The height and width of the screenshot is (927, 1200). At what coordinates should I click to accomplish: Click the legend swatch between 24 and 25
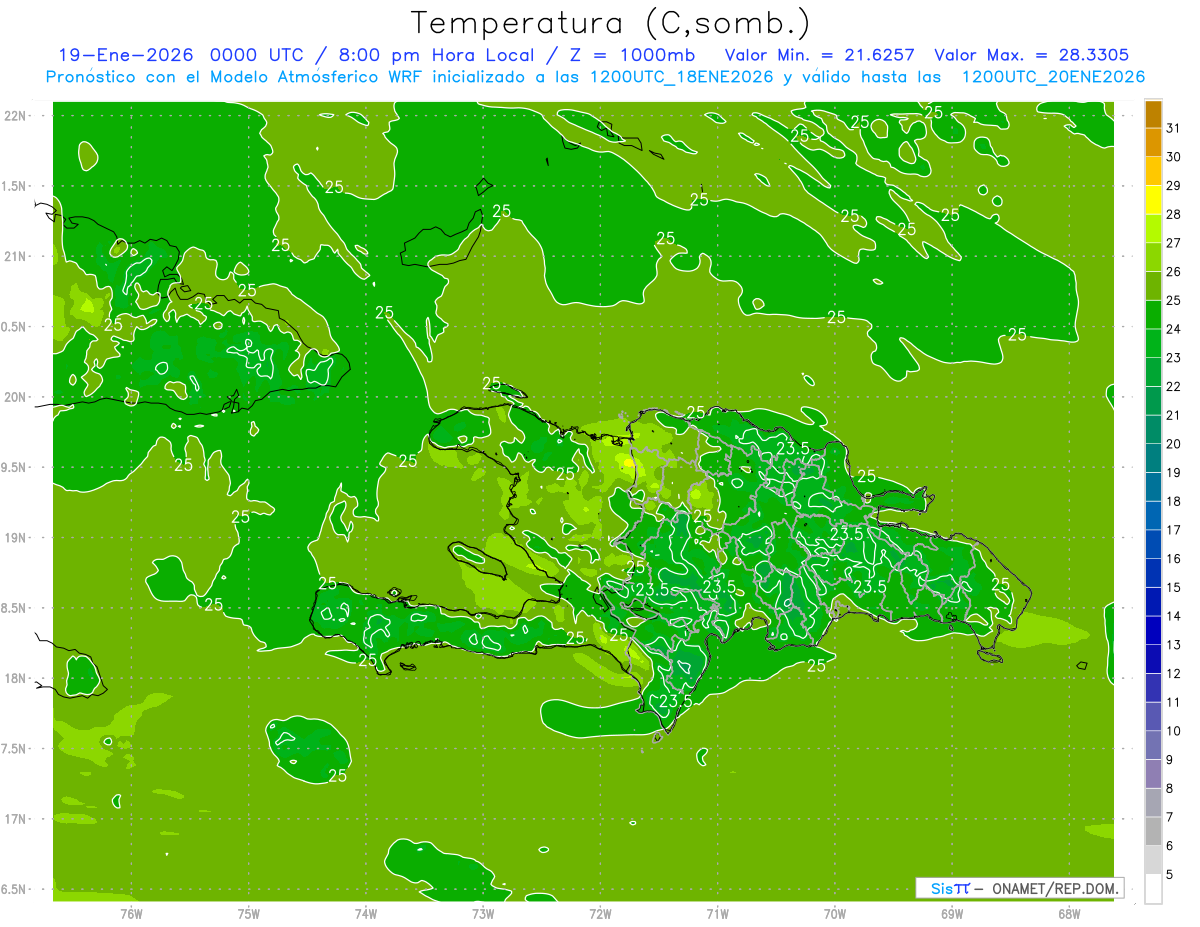[x=1153, y=314]
